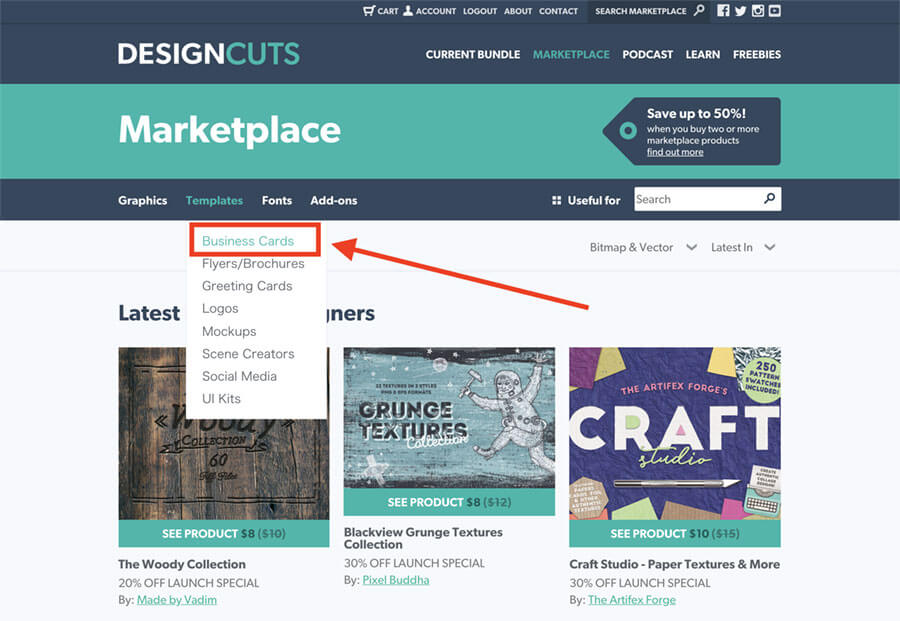Open The Artifex Forge author link
The image size is (900, 621).
click(631, 600)
